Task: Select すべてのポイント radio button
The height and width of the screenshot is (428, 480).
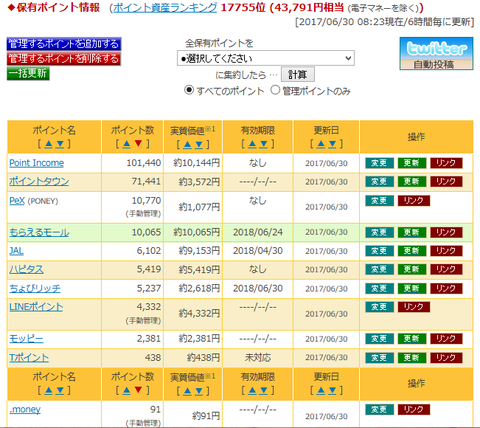Action: tap(189, 90)
